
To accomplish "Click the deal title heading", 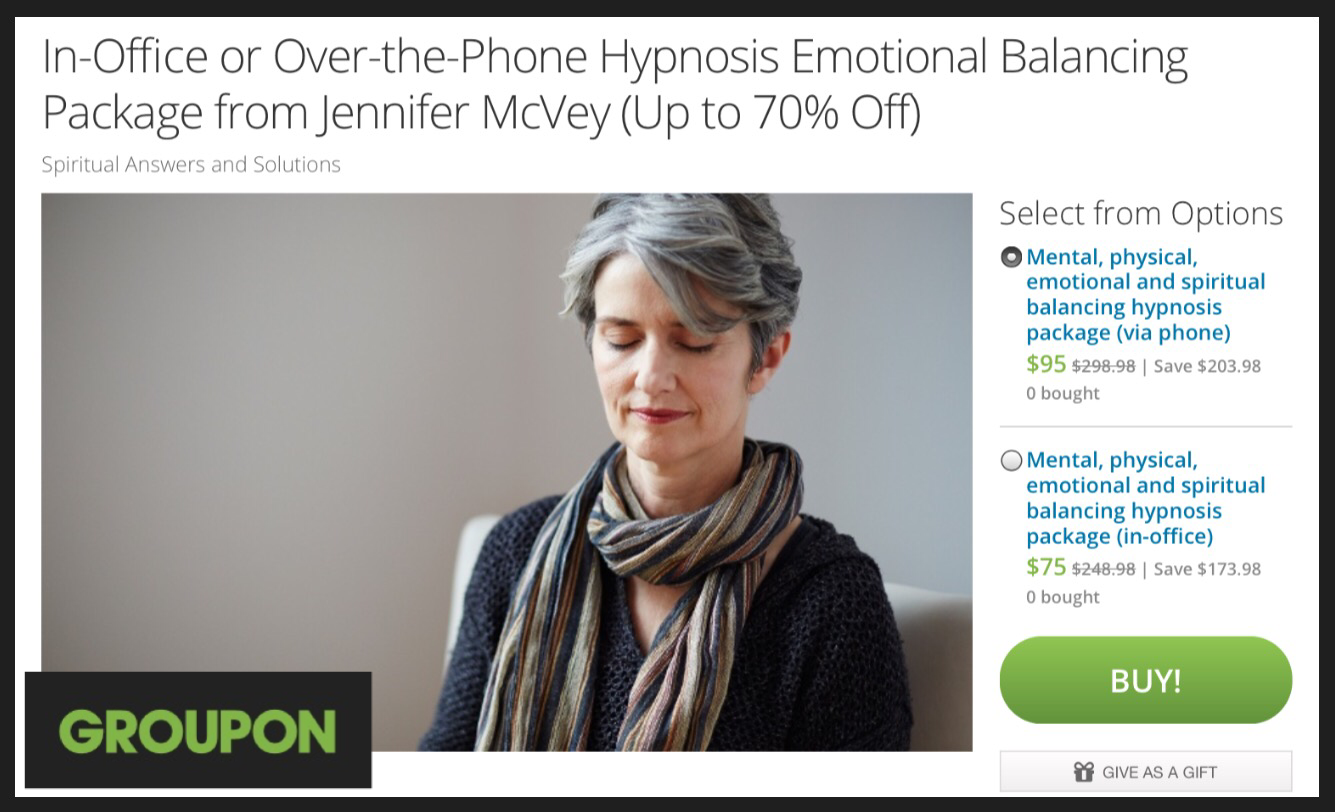I will click(614, 86).
